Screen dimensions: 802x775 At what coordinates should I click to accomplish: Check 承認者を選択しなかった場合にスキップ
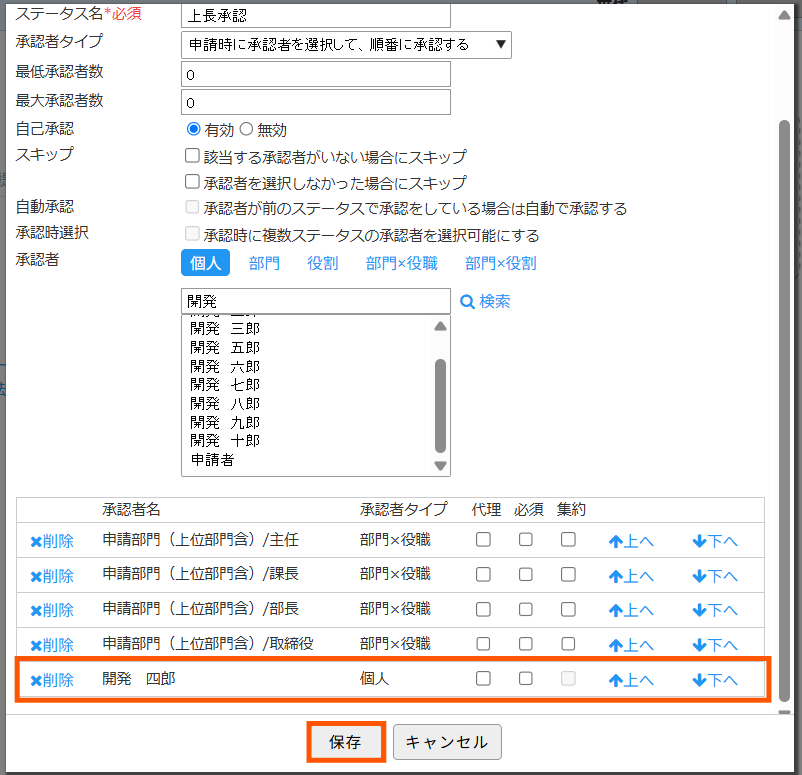[x=192, y=182]
